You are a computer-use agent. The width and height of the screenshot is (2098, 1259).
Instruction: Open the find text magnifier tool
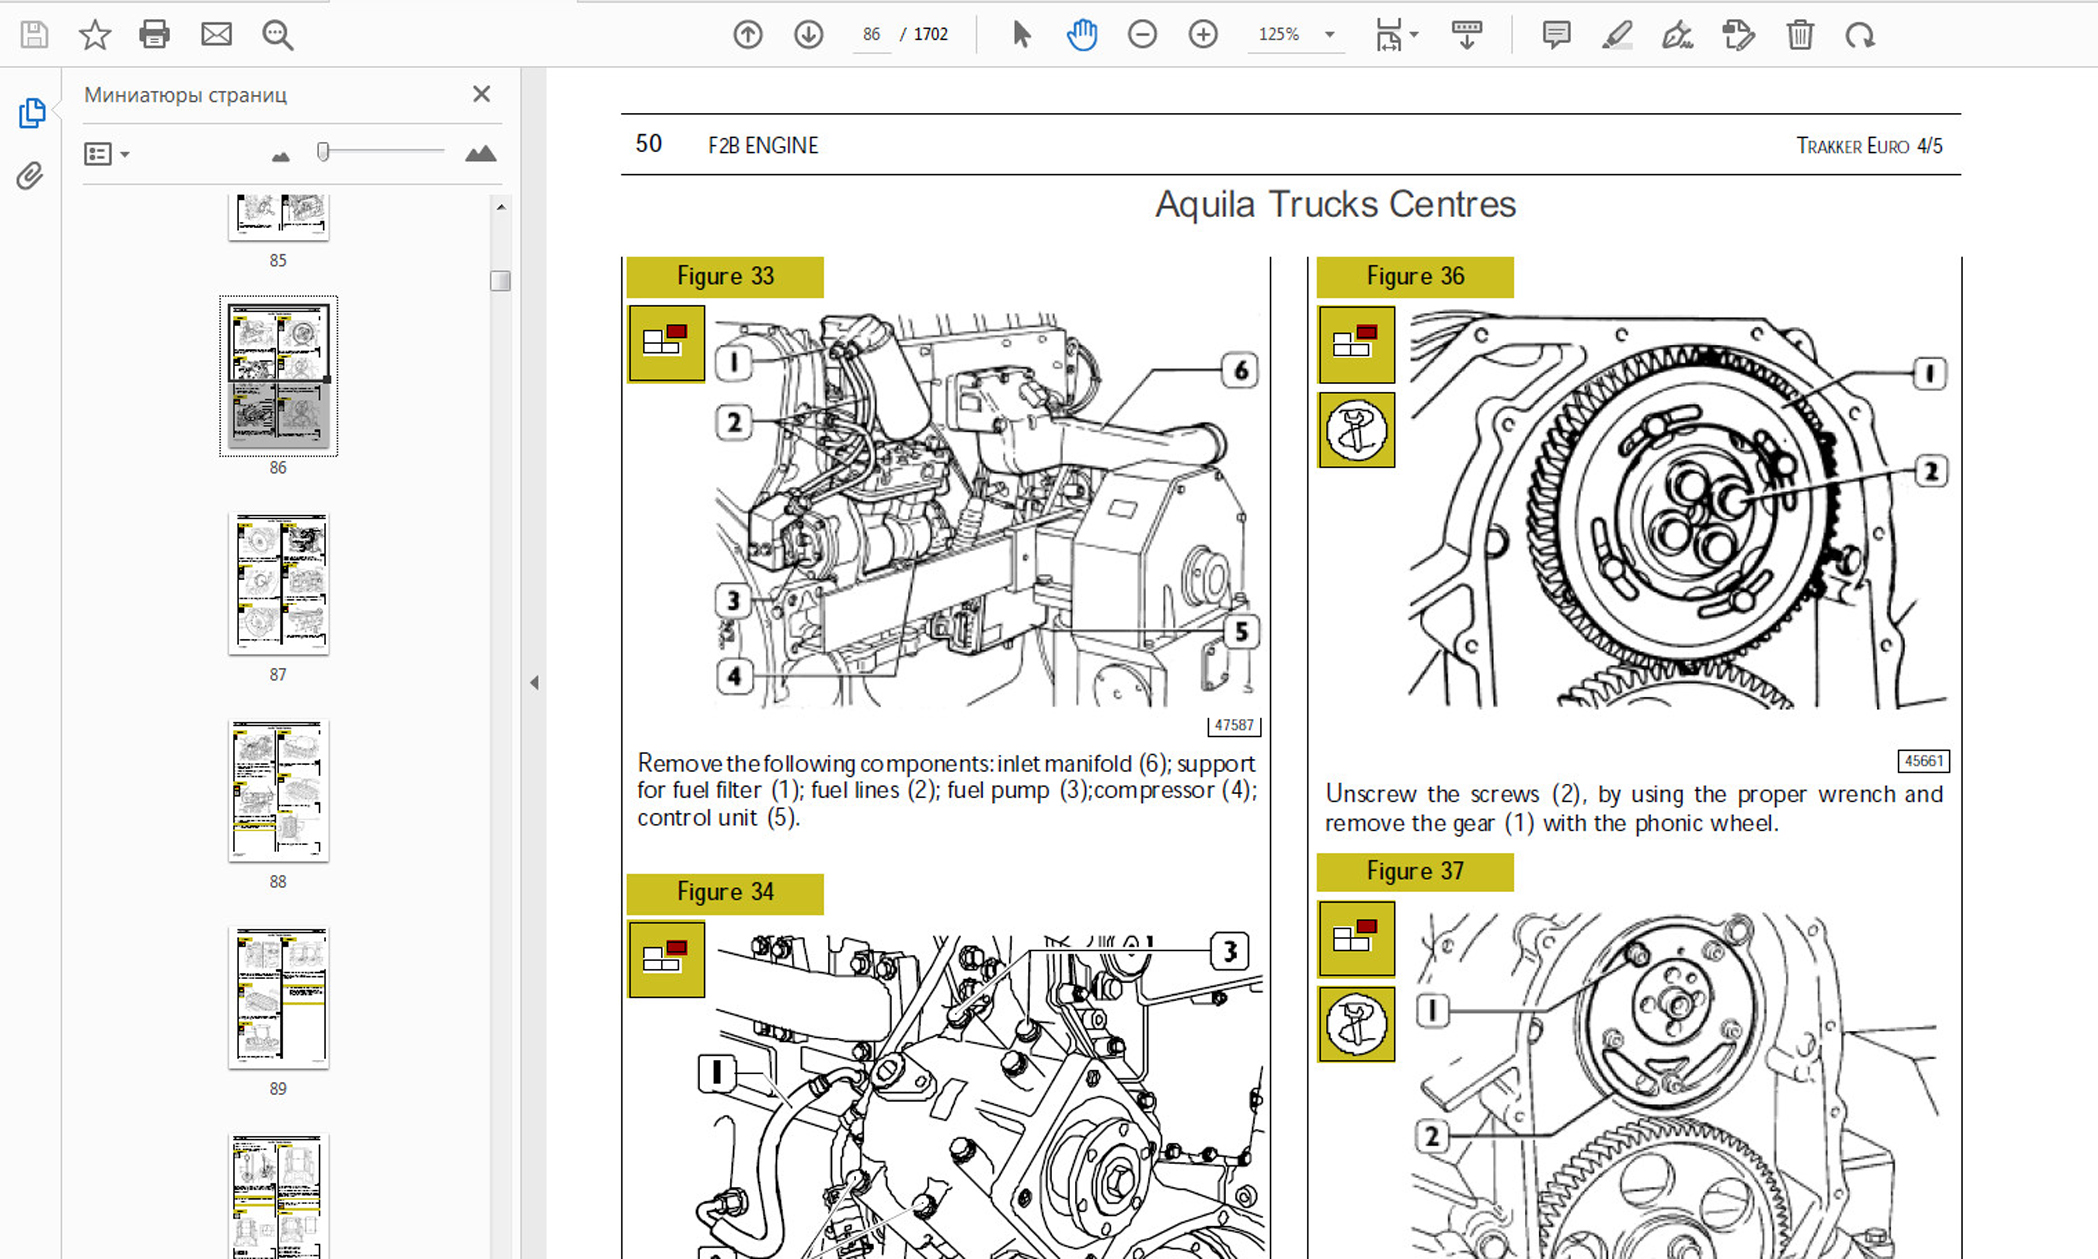coord(277,35)
